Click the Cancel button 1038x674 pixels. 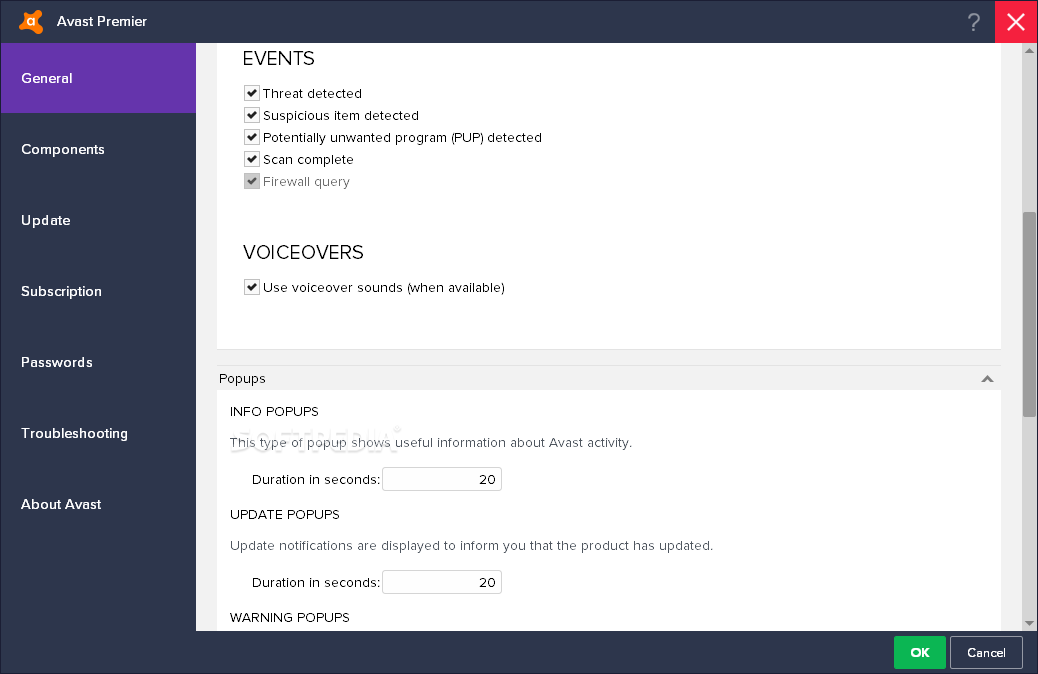click(x=986, y=652)
